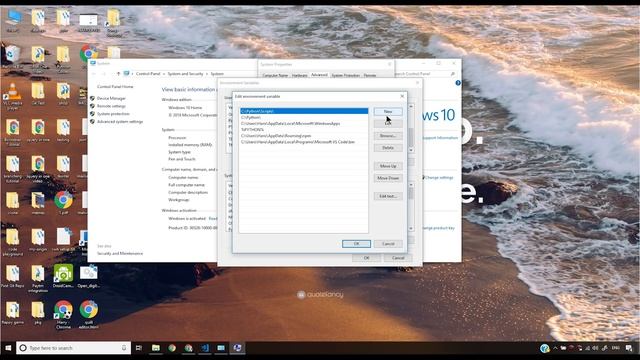640x360 pixels.
Task: Click the taskbar search box
Action: (x=74, y=348)
